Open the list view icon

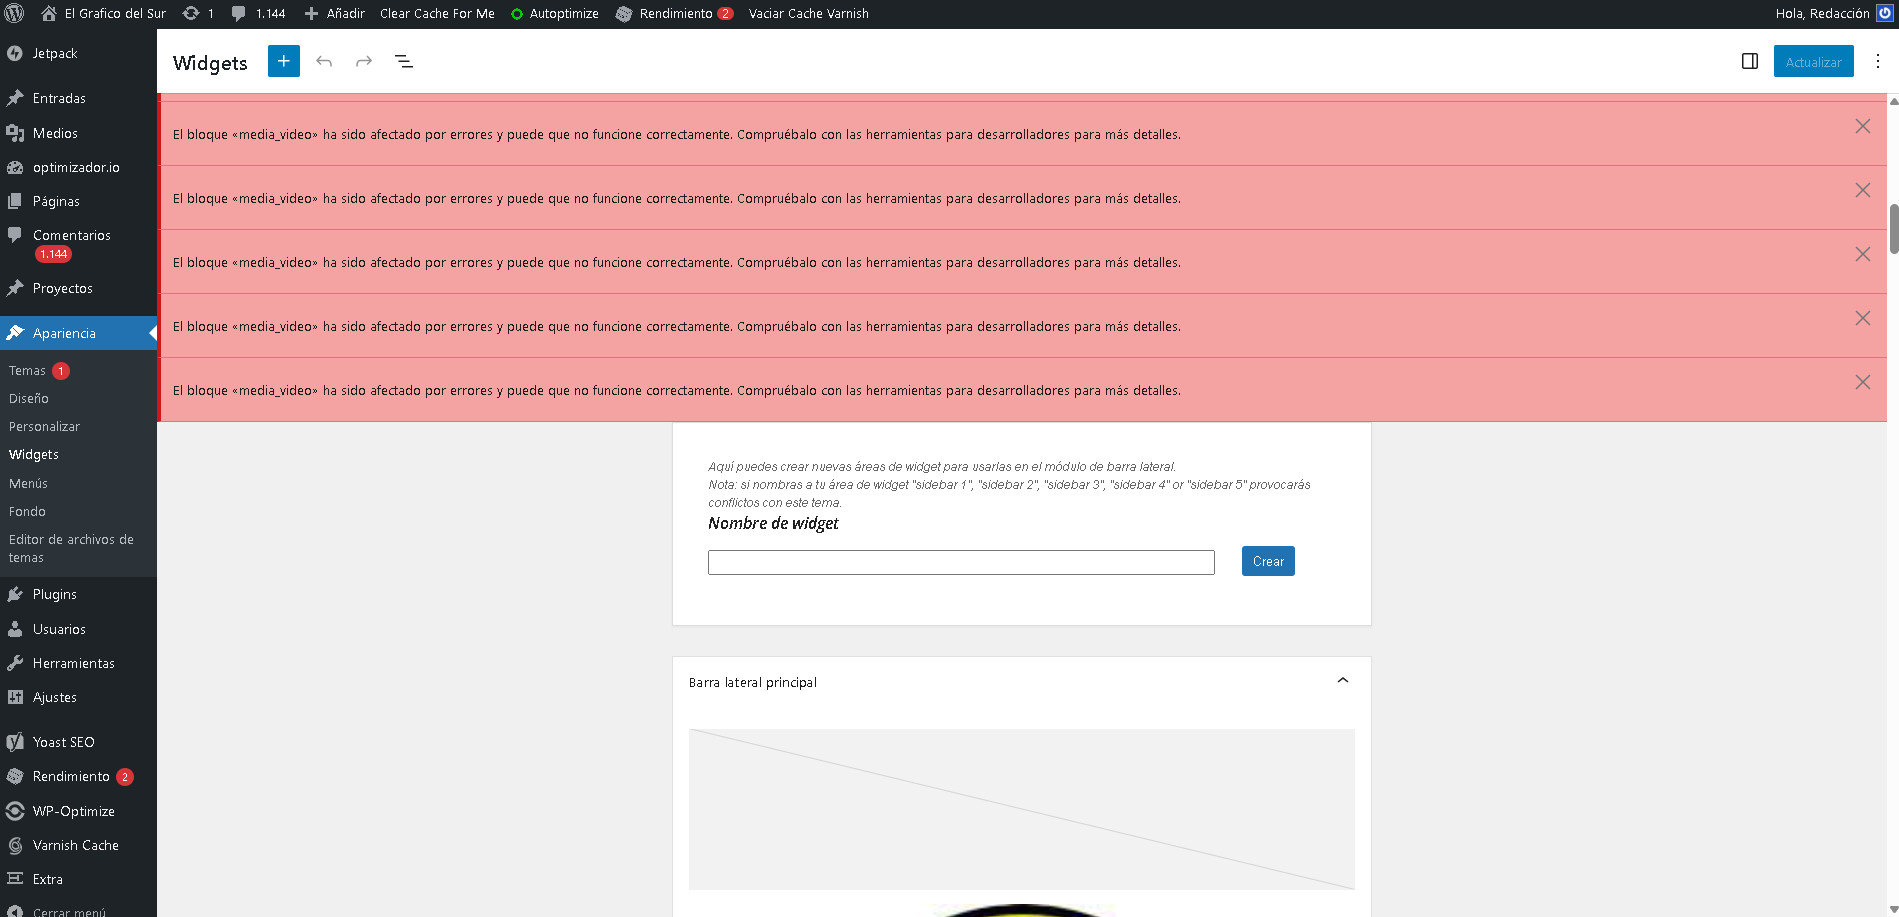tap(404, 61)
